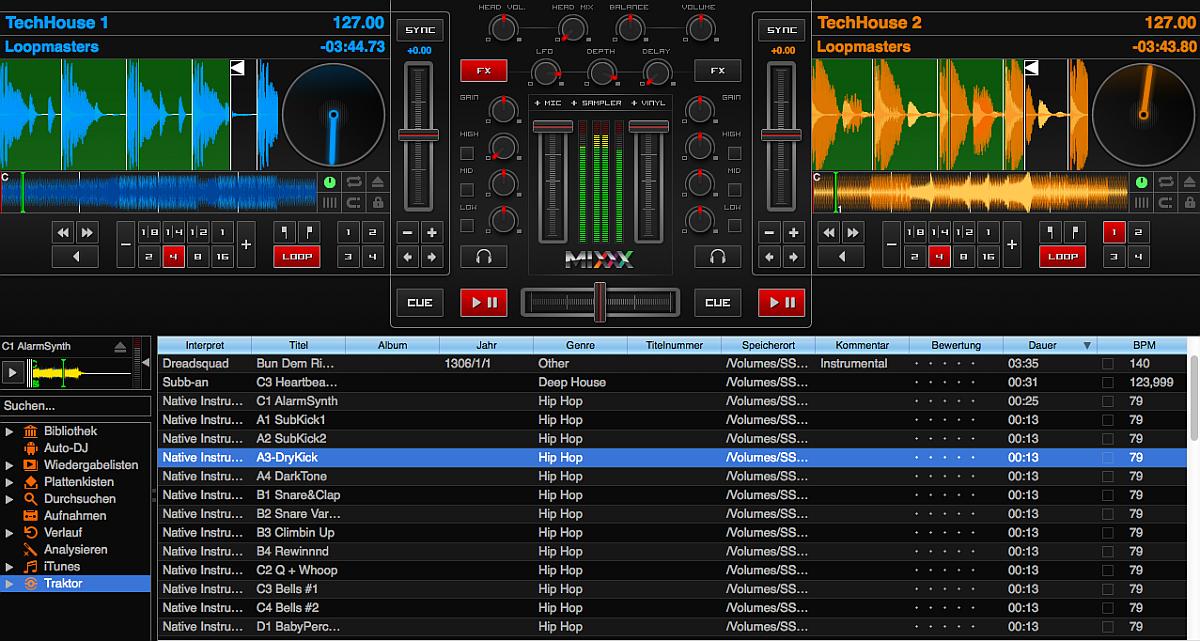Sort tracks by the Genre column header

click(580, 345)
